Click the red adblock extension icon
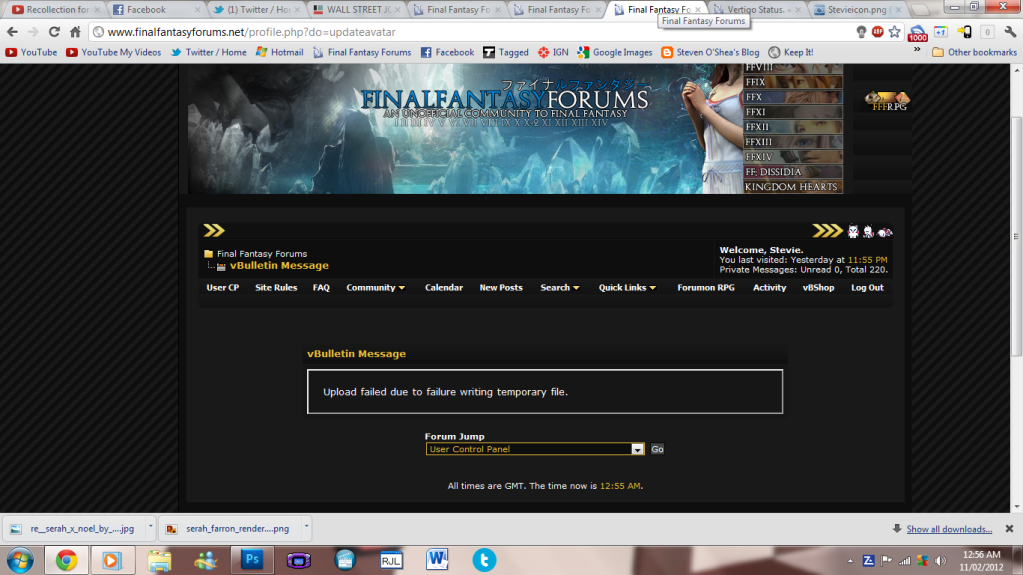1023x575 pixels. (878, 31)
